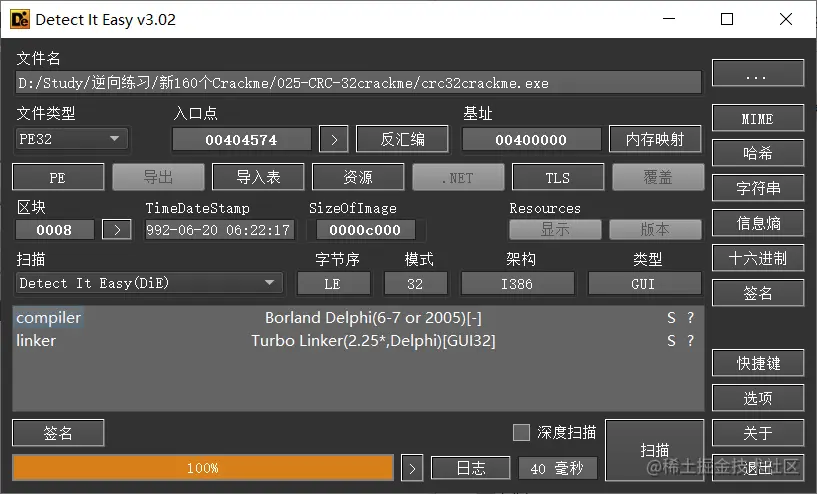Open the 选项 options dialog
Image resolution: width=817 pixels, height=494 pixels.
tap(758, 398)
